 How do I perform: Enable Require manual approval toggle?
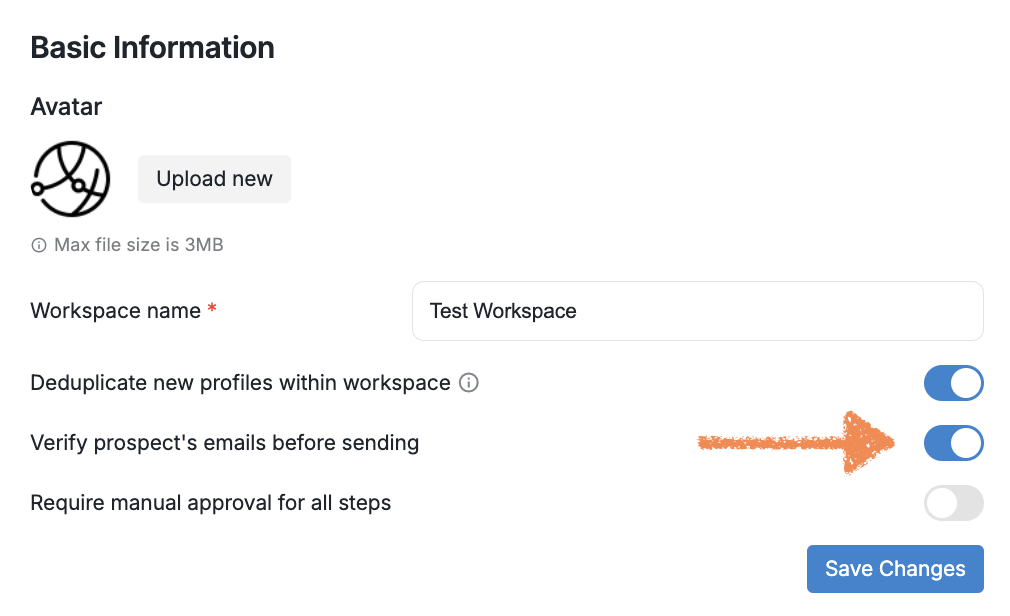pyautogui.click(x=953, y=503)
